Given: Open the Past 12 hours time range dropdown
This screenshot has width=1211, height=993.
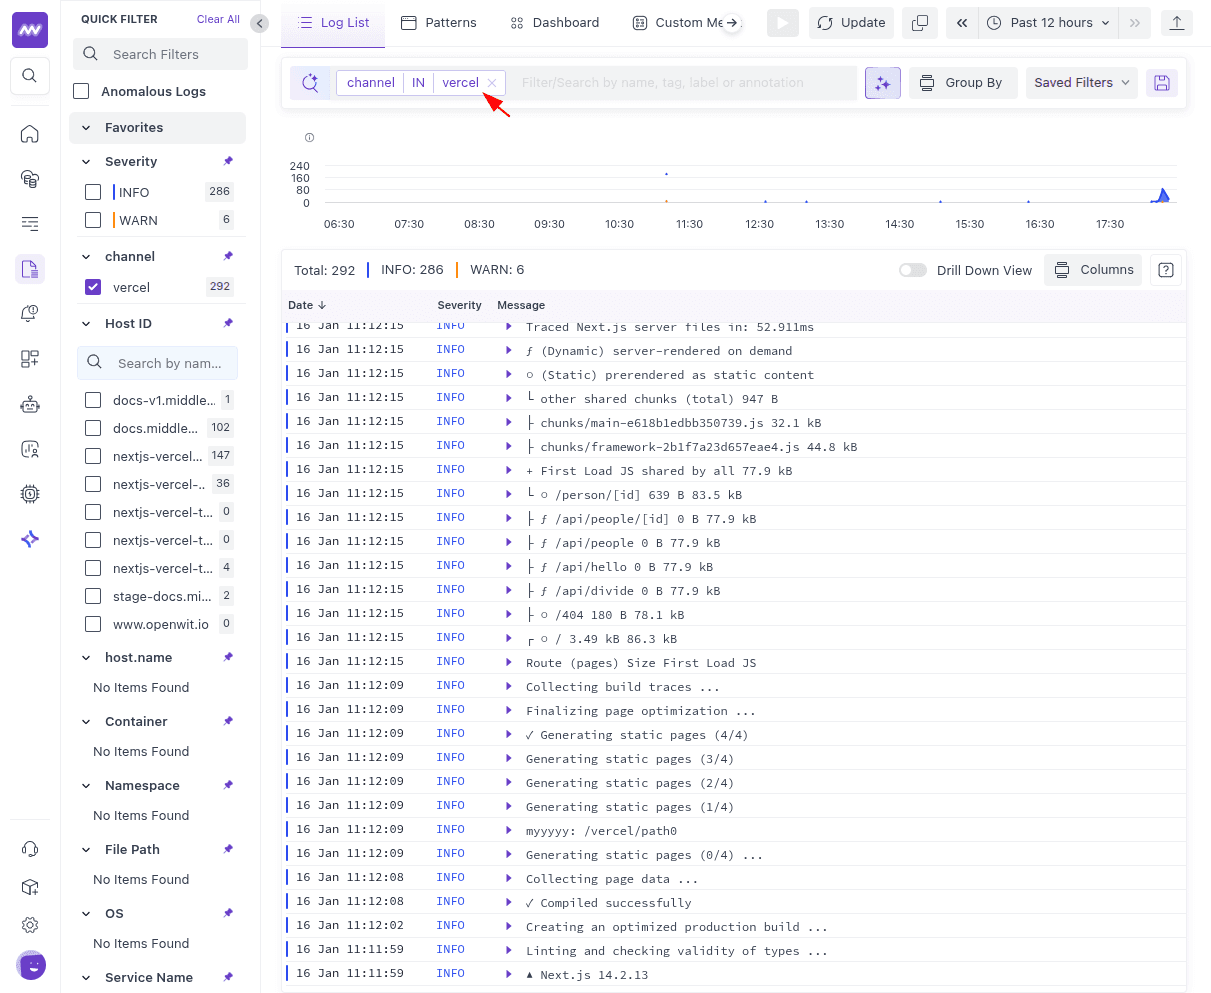Looking at the screenshot, I should click(1047, 22).
